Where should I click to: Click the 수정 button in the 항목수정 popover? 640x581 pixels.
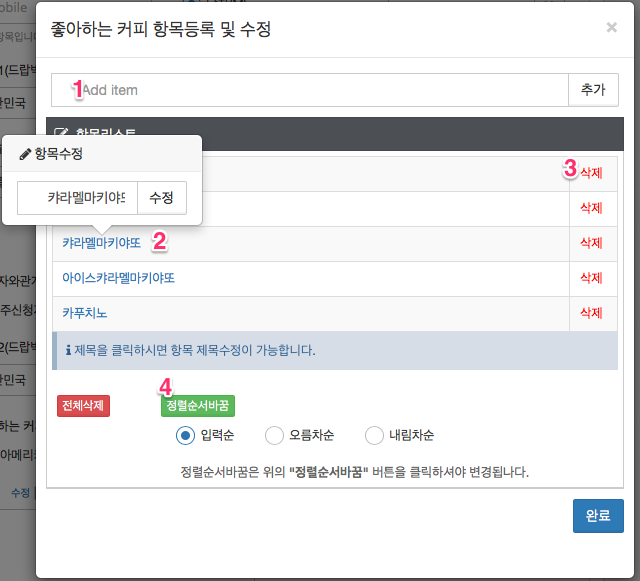coord(162,198)
